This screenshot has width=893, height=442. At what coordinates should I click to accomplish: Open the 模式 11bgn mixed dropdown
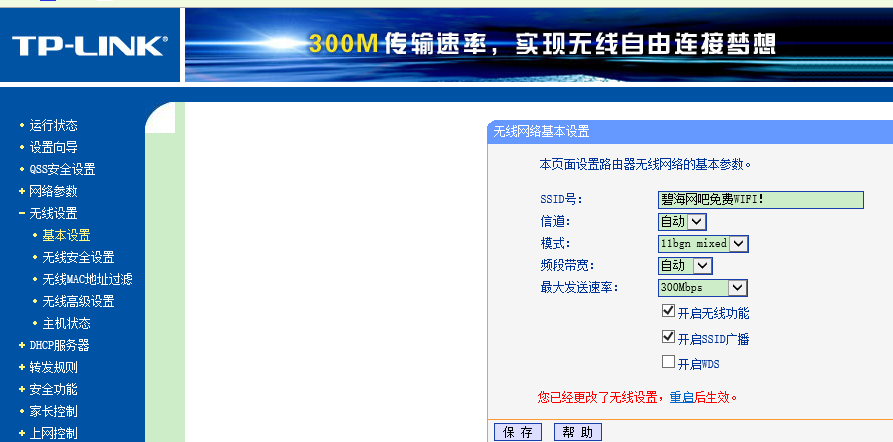(703, 243)
